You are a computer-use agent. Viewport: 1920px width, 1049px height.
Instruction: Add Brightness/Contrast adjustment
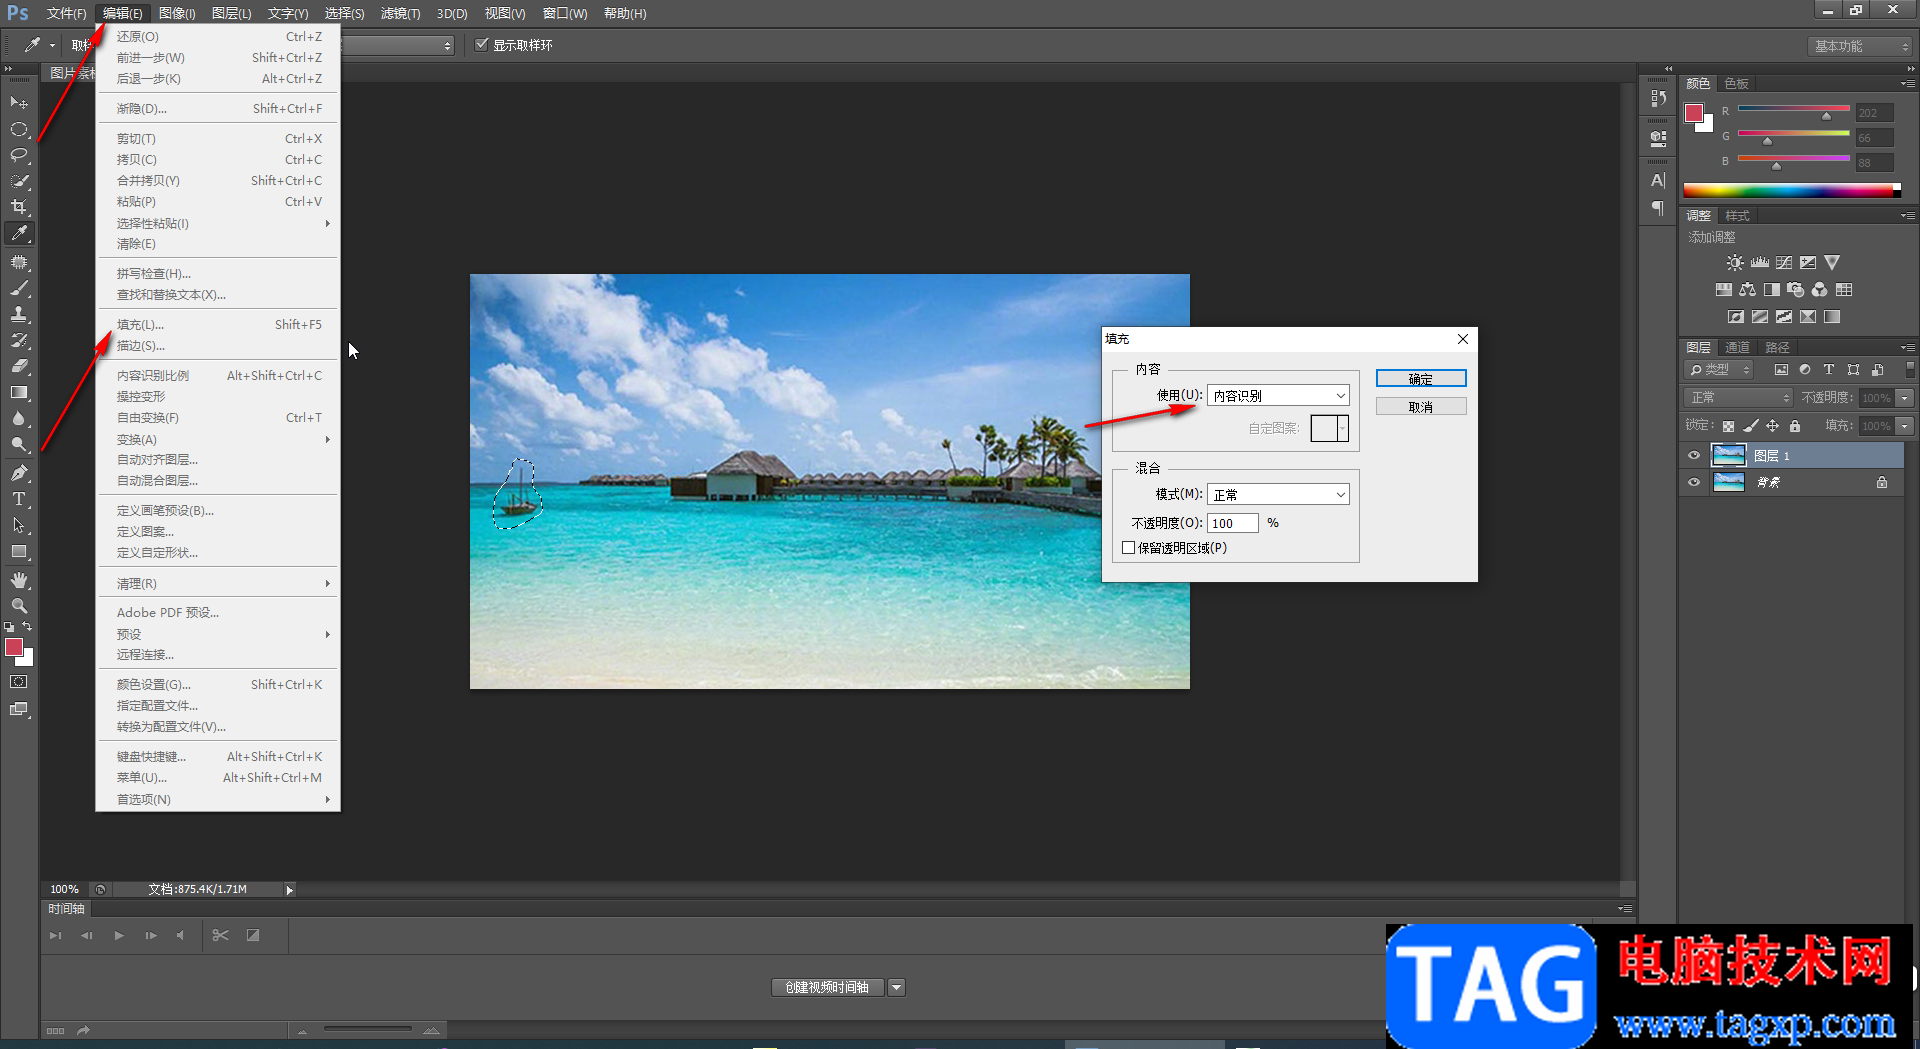[1735, 263]
